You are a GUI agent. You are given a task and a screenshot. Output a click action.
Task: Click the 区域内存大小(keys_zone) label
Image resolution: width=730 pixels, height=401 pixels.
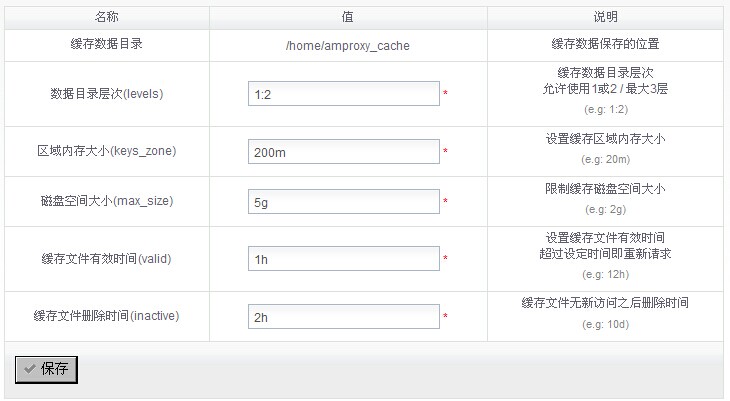tap(106, 152)
